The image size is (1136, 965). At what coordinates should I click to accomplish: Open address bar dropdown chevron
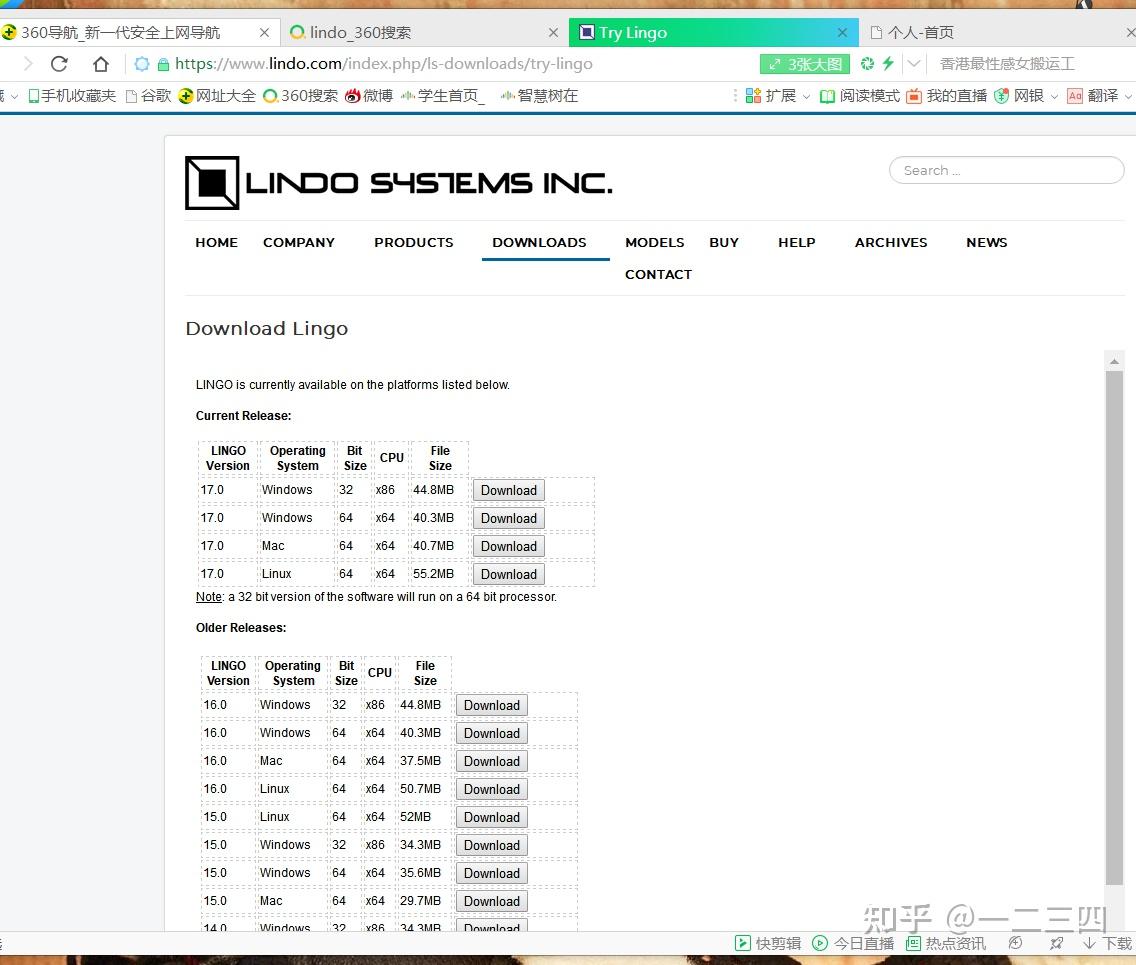click(914, 64)
